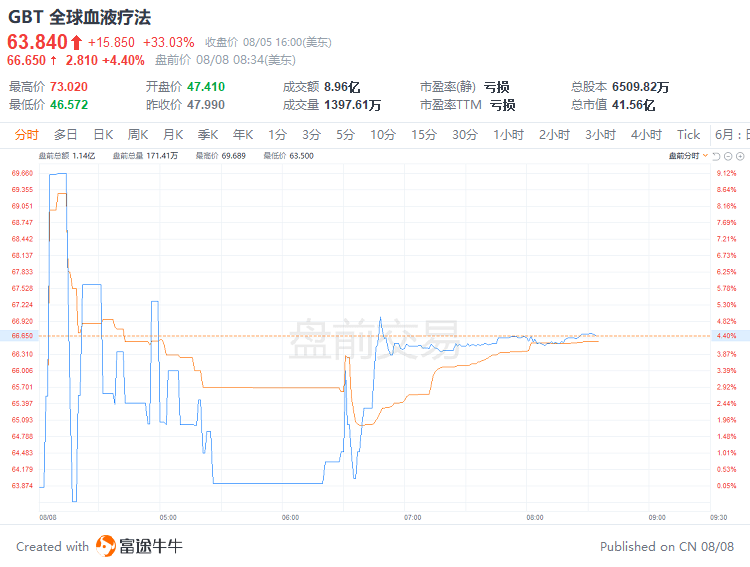Choose the 3小时 interval
The image size is (750, 567).
(601, 135)
